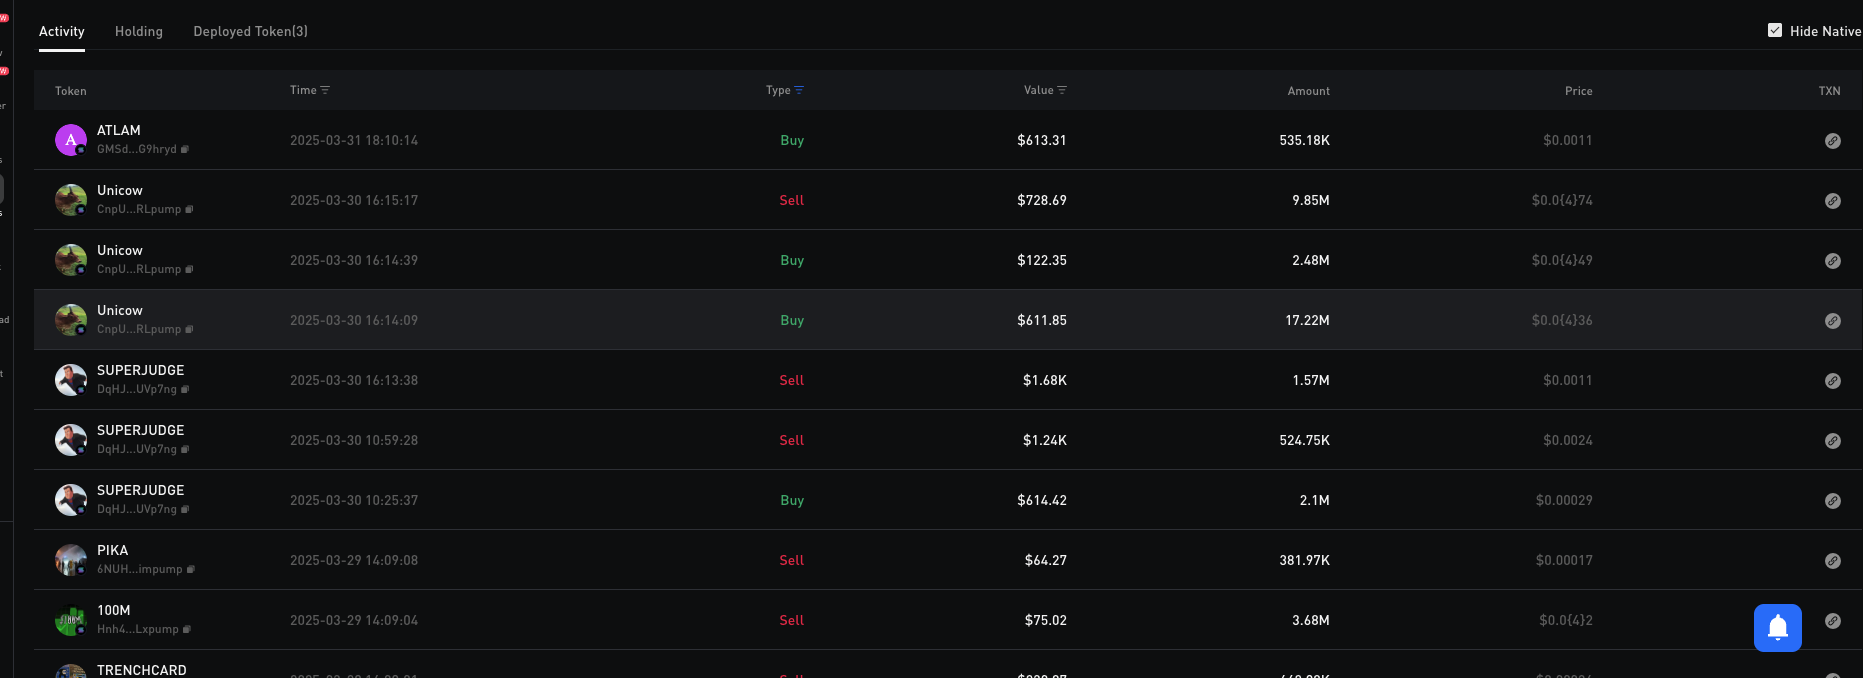This screenshot has width=1863, height=678.
Task: Select the Activity tab
Action: 61,32
